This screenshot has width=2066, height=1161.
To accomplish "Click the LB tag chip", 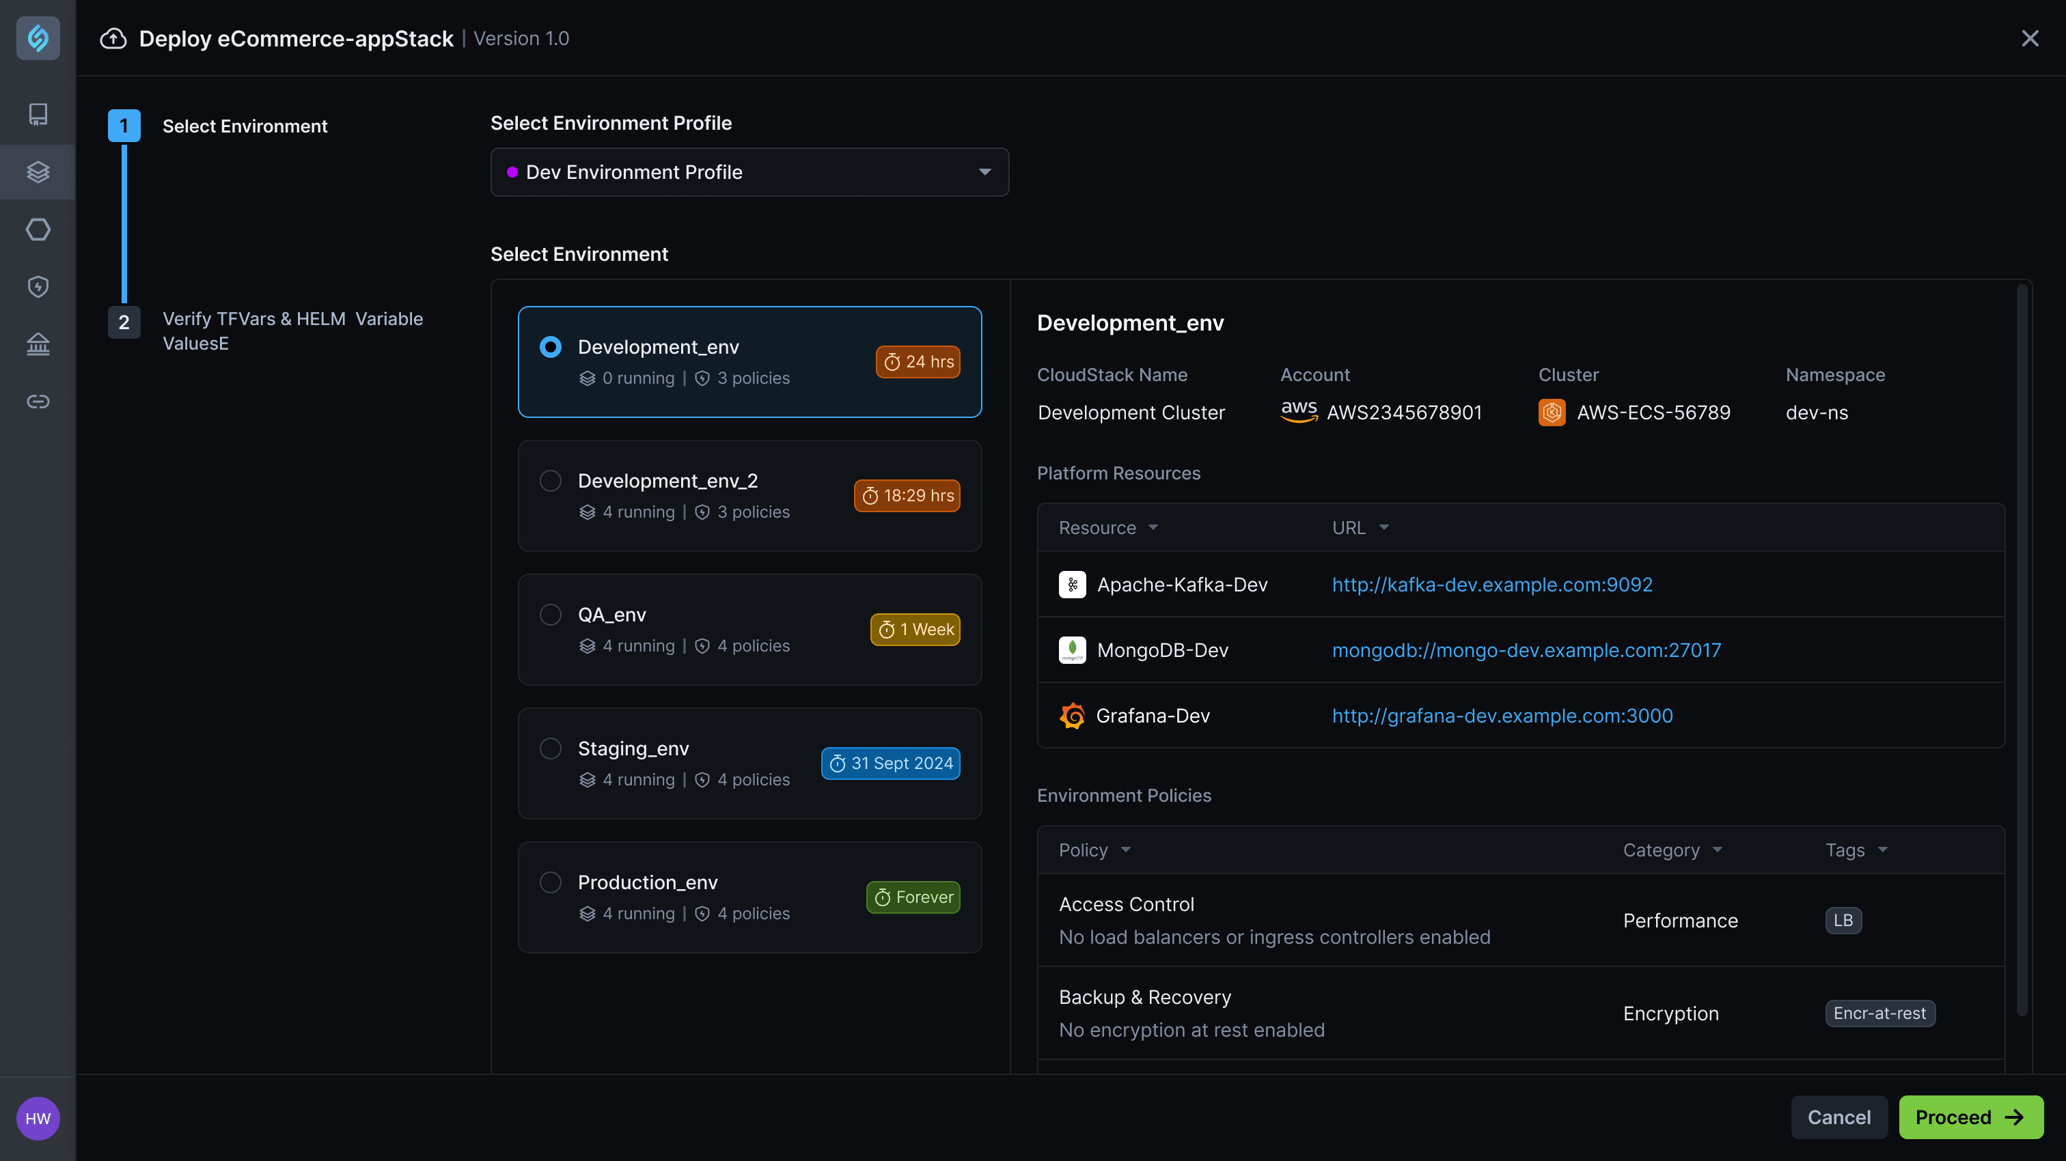I will click(1843, 920).
